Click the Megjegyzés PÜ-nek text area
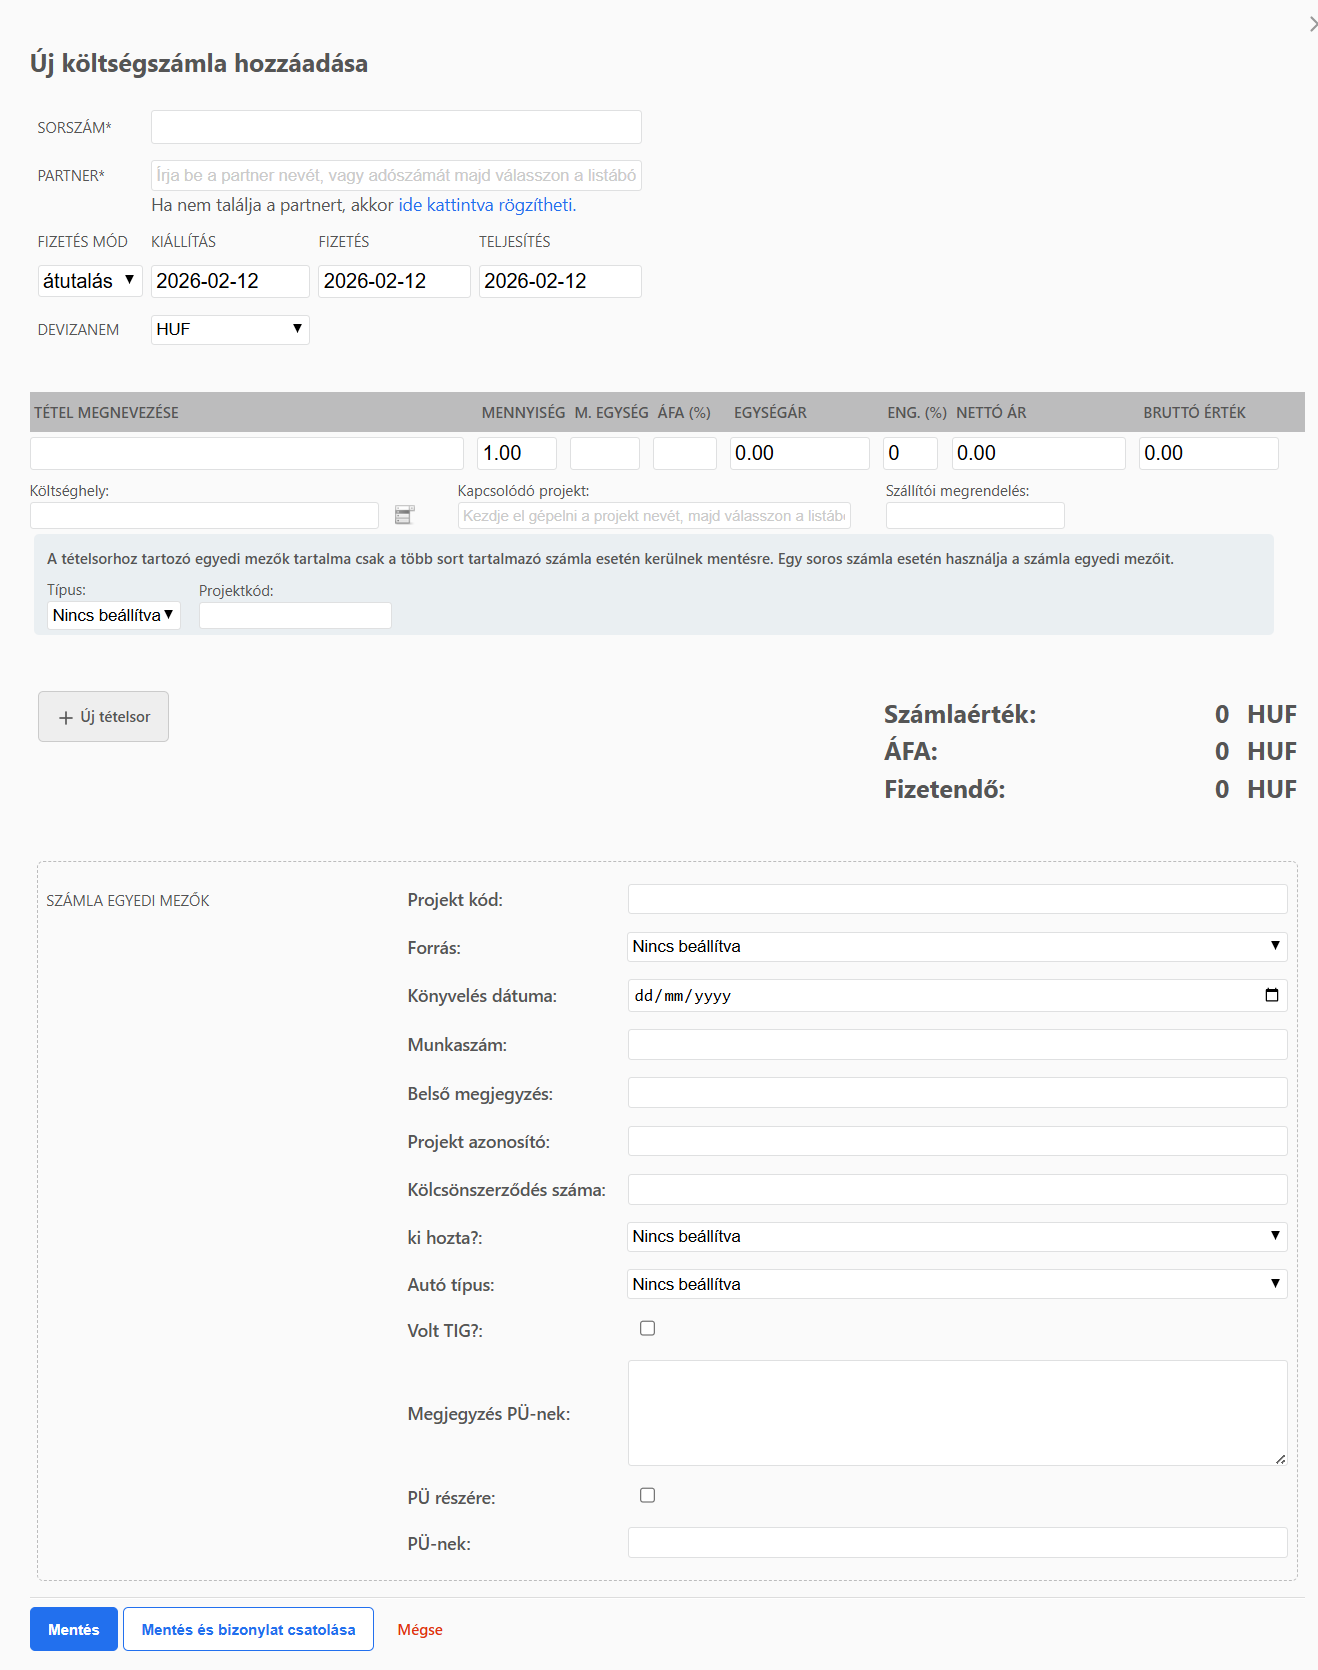Viewport: 1318px width, 1670px height. [956, 1412]
